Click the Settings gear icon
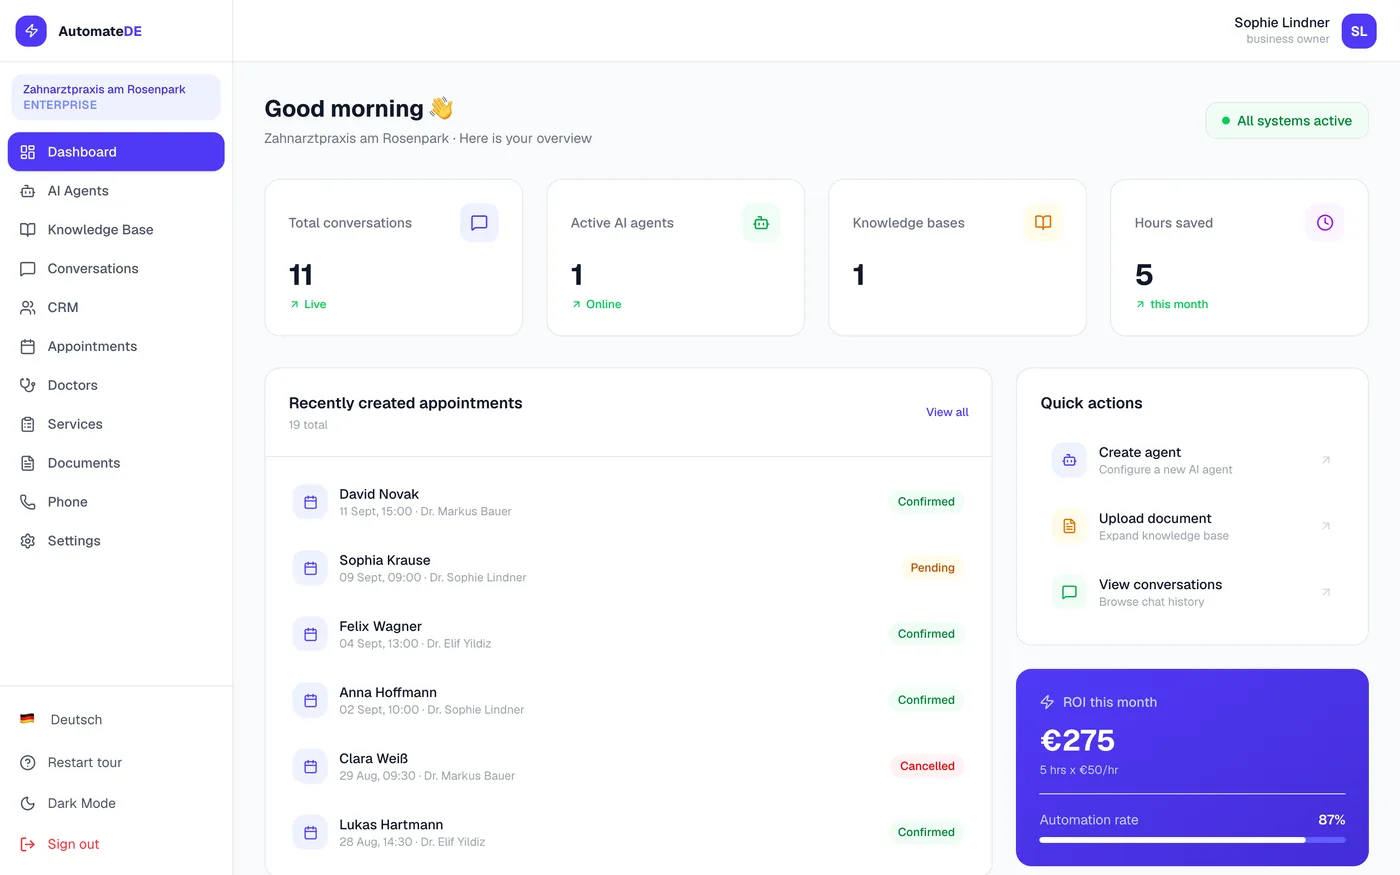 point(28,541)
